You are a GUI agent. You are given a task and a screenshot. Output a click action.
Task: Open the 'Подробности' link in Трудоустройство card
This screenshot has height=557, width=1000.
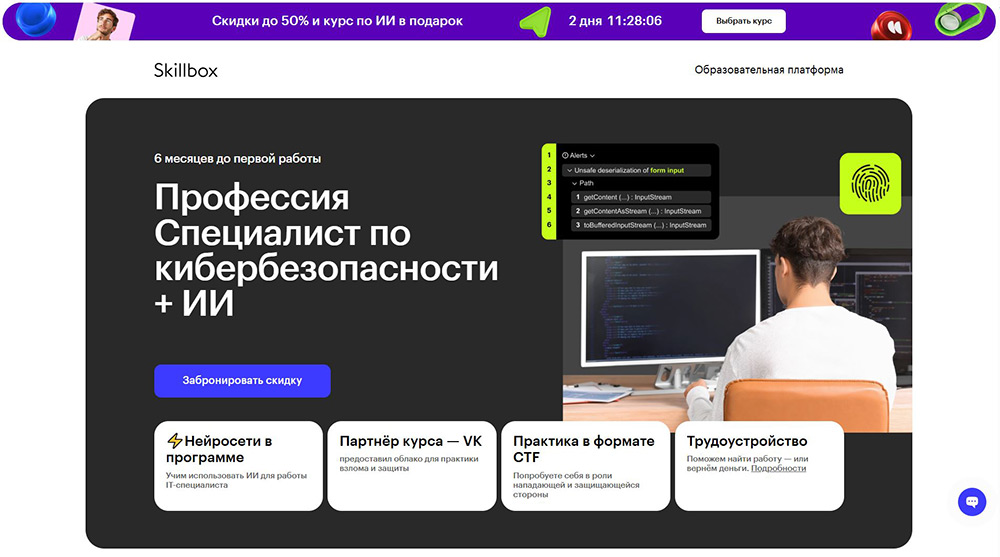coord(778,468)
